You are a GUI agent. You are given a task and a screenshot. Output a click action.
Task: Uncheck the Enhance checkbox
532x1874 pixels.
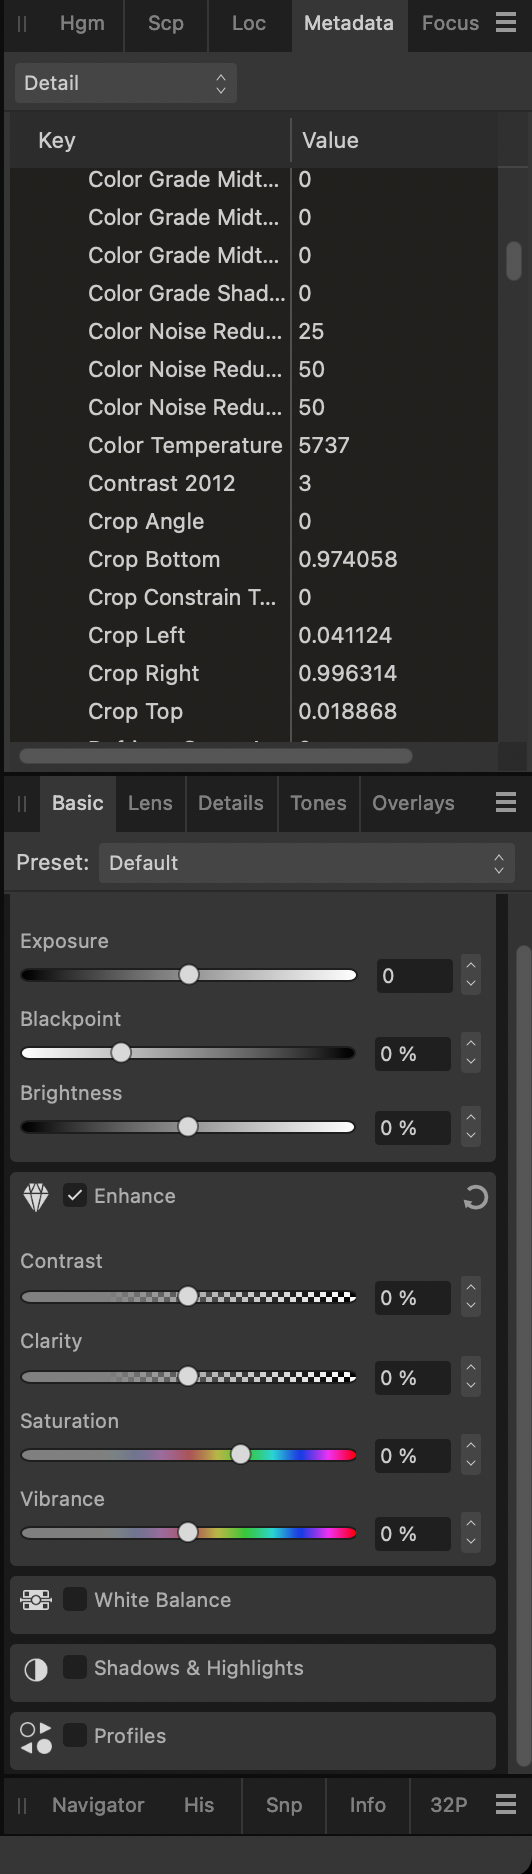tap(75, 1195)
